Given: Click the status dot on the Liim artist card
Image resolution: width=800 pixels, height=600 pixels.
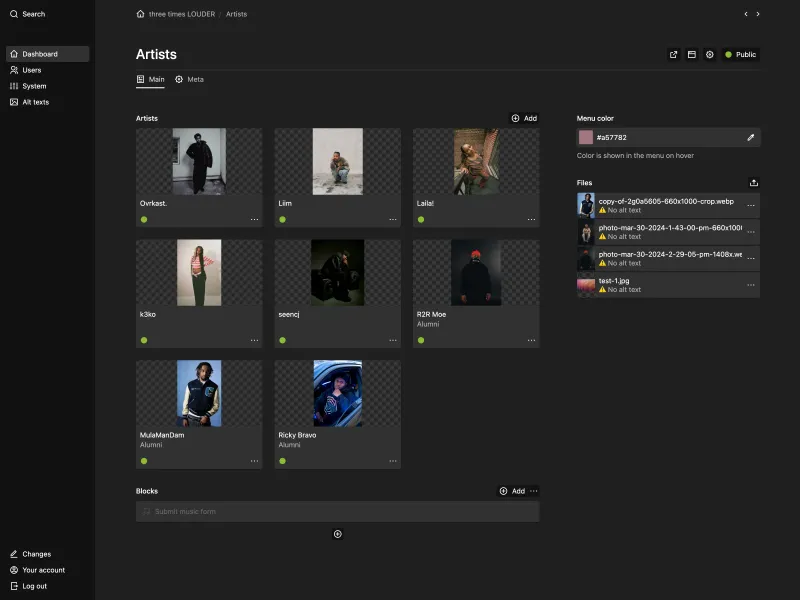Looking at the screenshot, I should click(283, 217).
